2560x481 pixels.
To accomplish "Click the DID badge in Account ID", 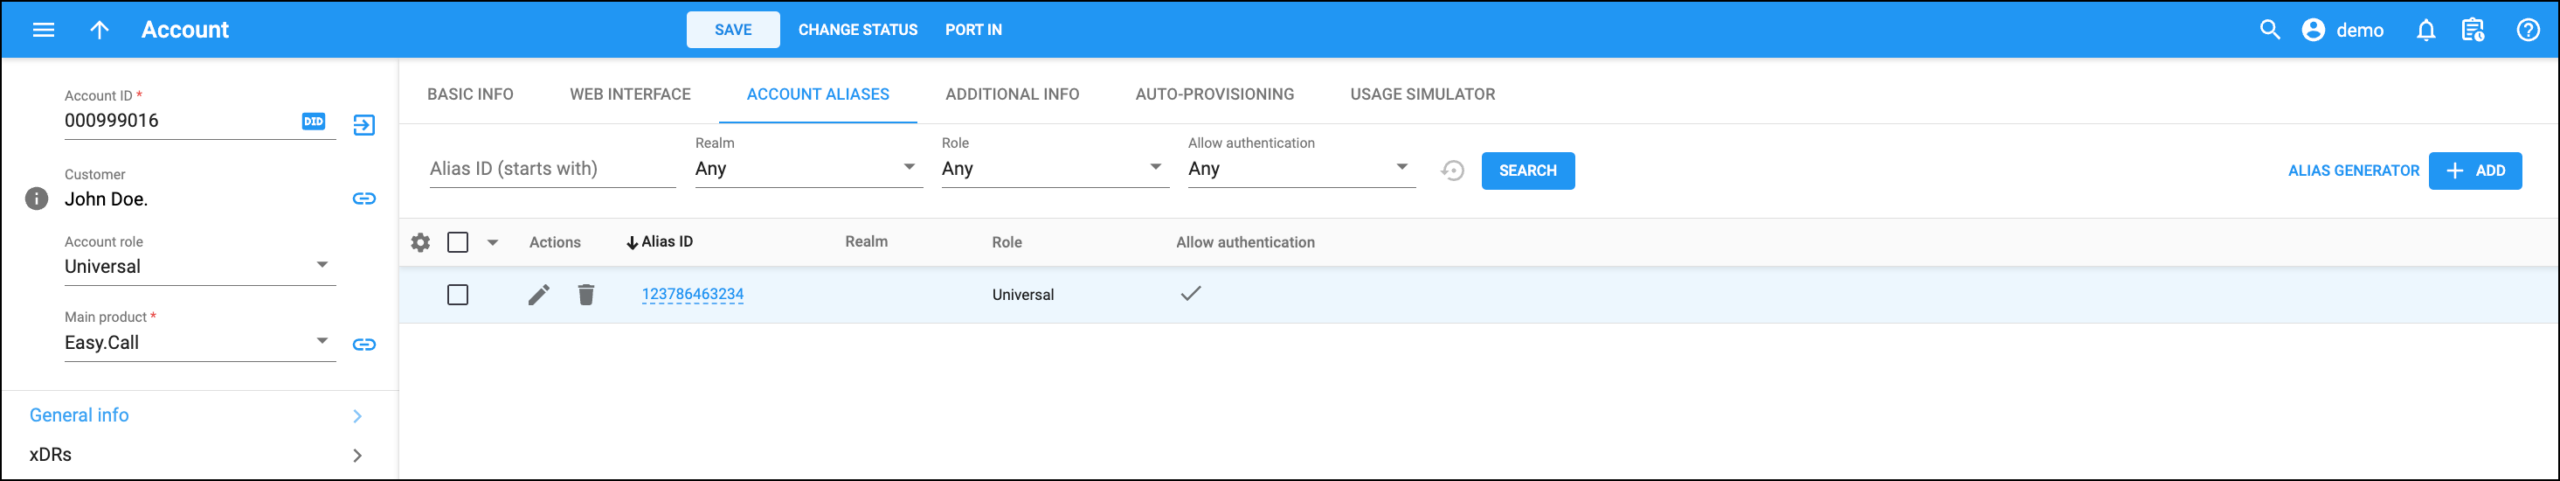I will click(314, 121).
